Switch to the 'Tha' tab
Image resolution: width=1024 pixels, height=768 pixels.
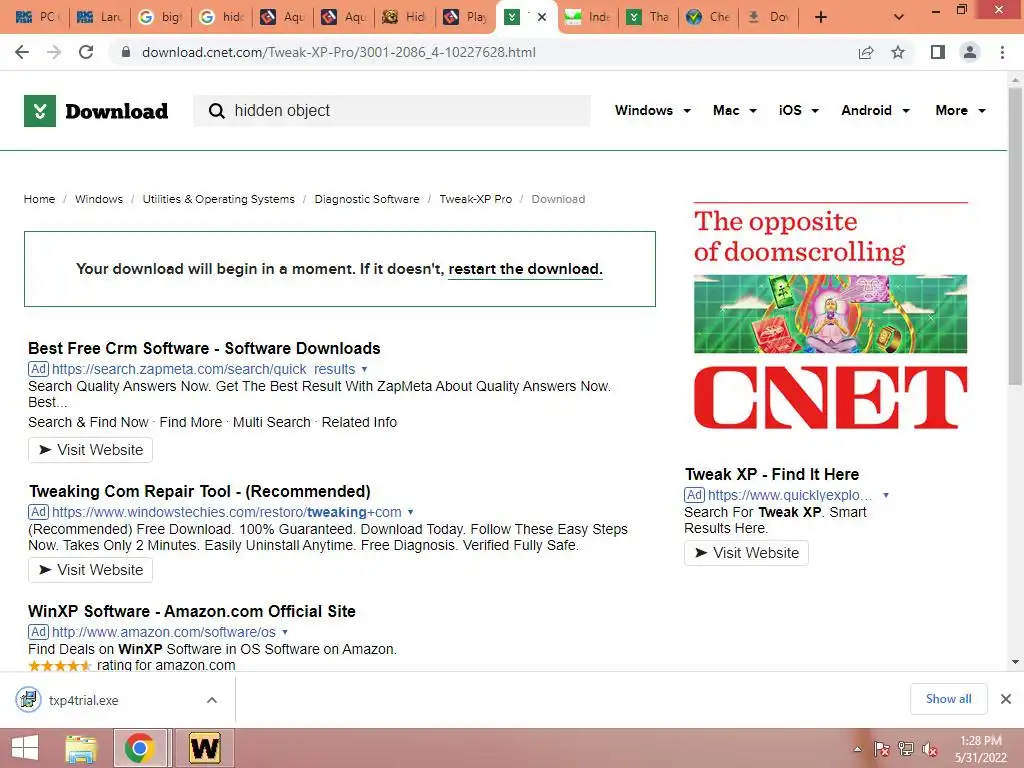(648, 17)
